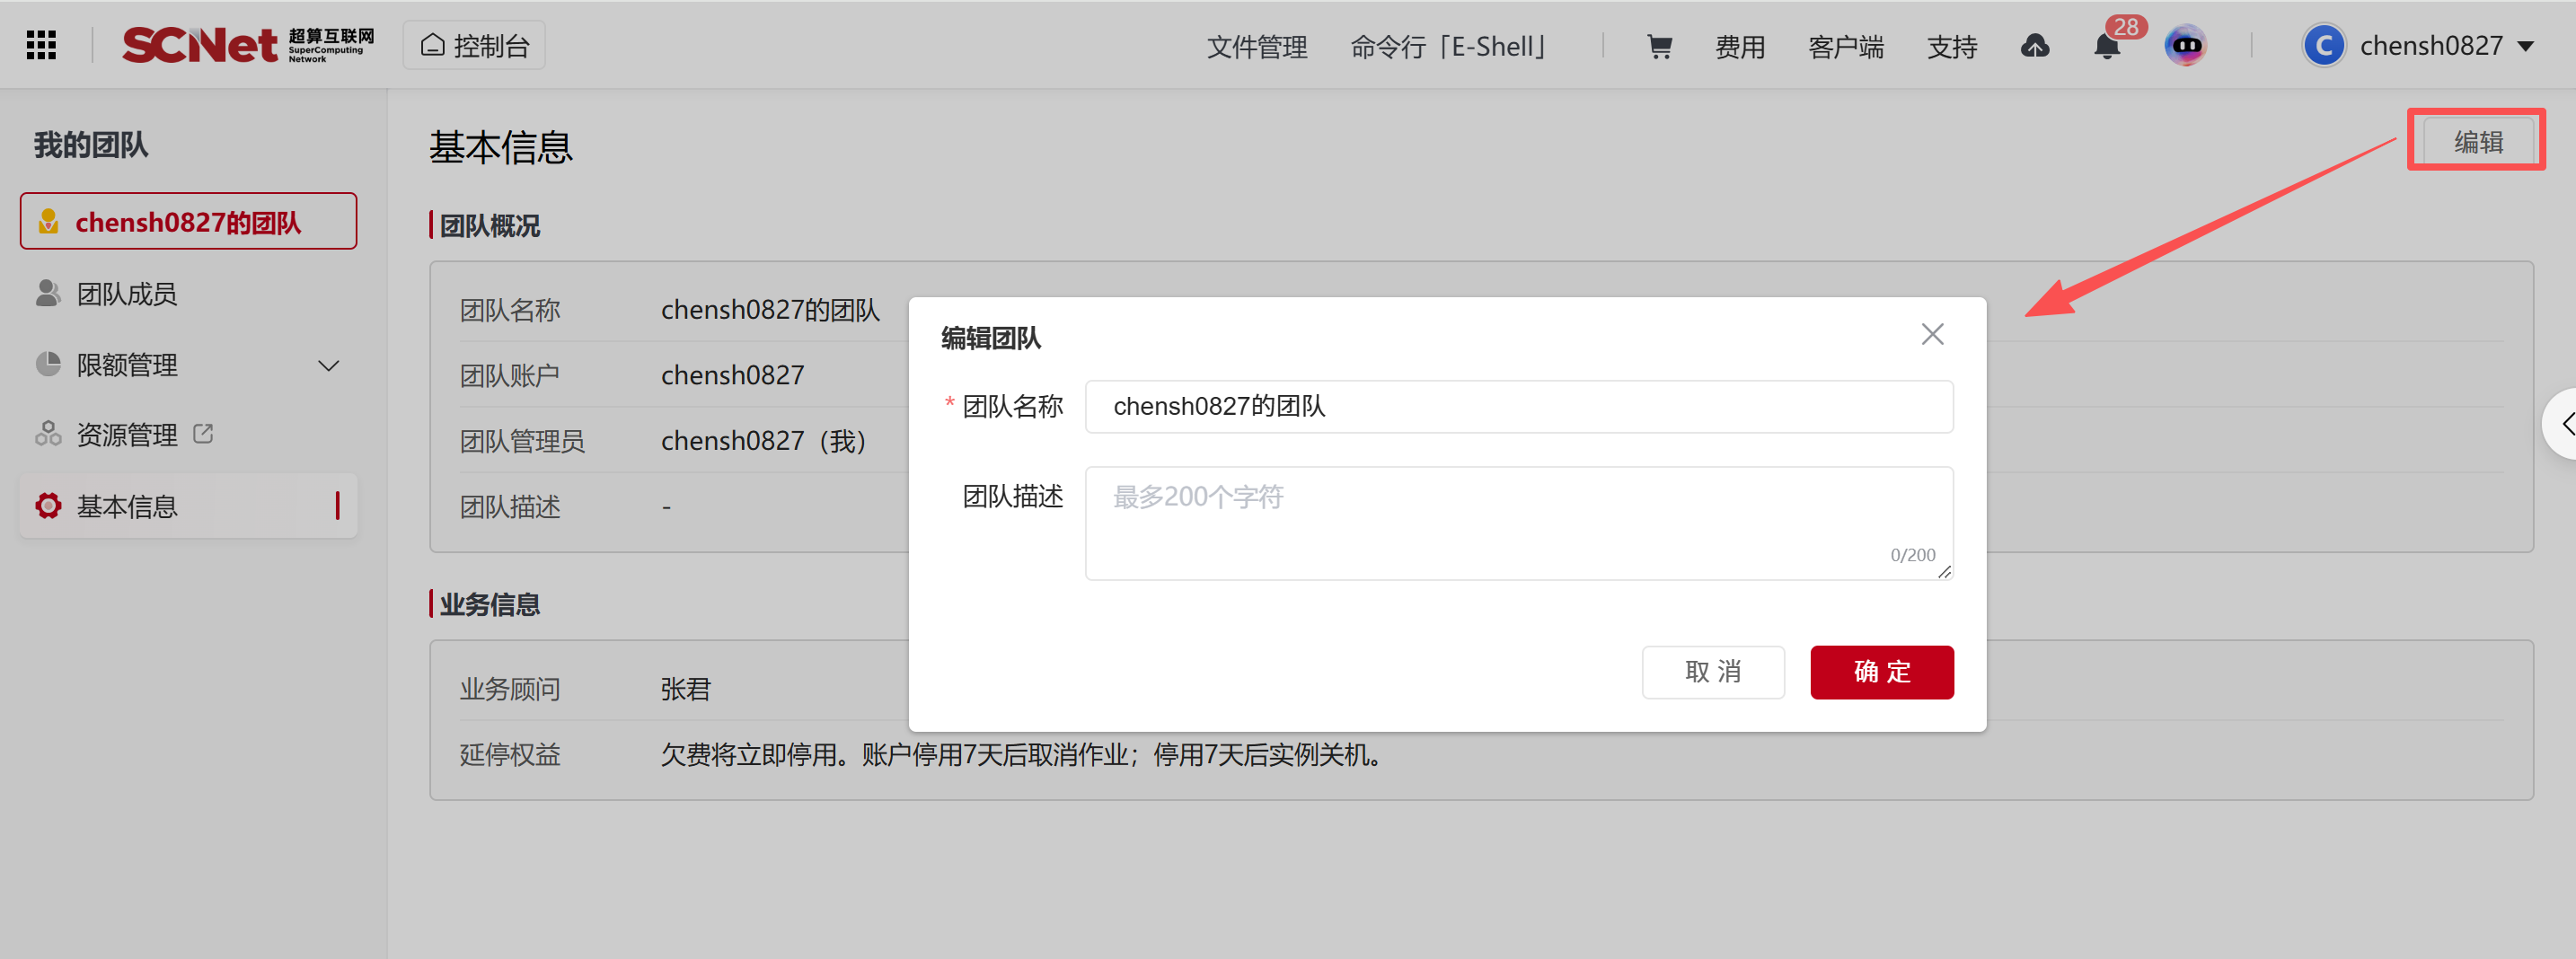Click the 编辑 button at top right

tap(2478, 141)
